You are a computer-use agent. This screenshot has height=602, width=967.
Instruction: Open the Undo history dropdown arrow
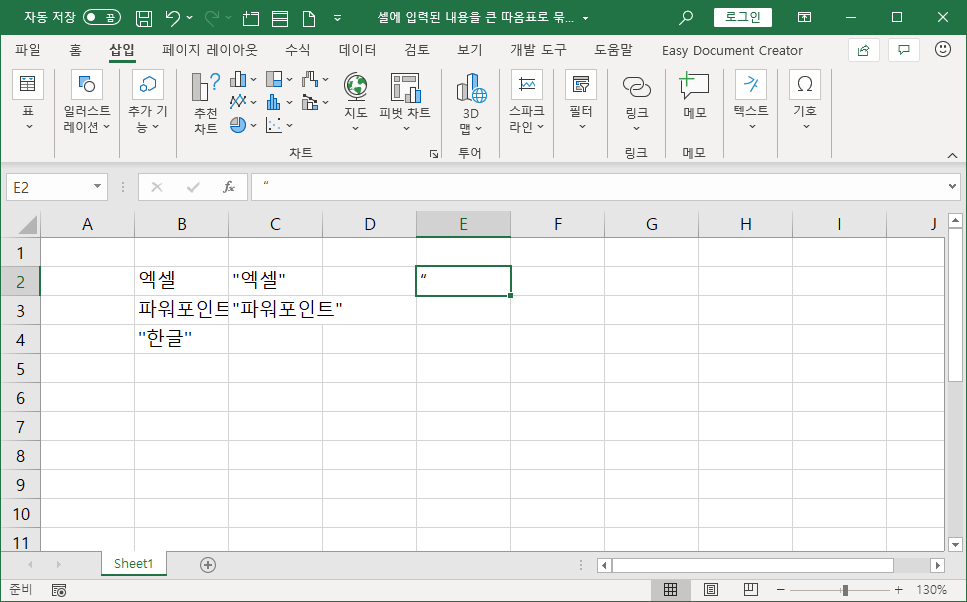pos(189,18)
